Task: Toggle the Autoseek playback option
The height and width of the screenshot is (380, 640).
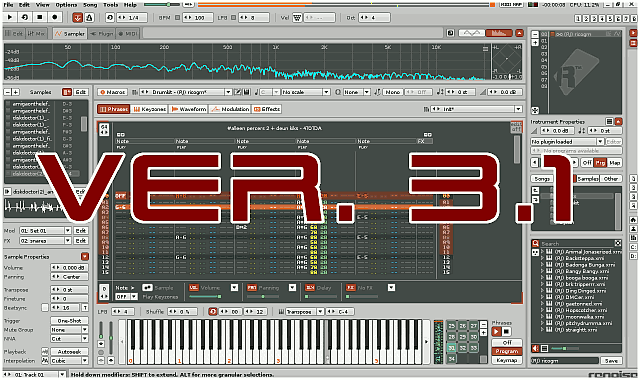Action: (69, 351)
